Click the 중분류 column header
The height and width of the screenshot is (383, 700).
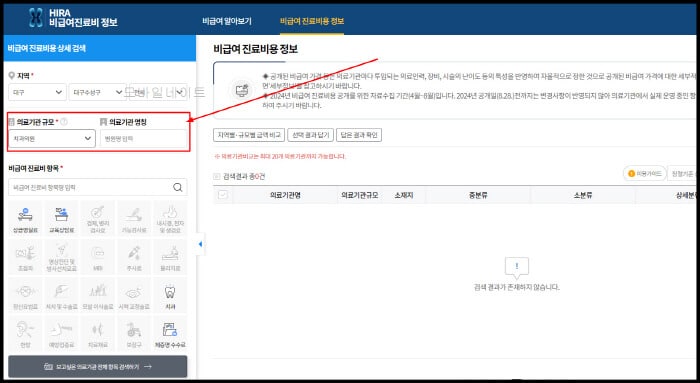coord(478,195)
